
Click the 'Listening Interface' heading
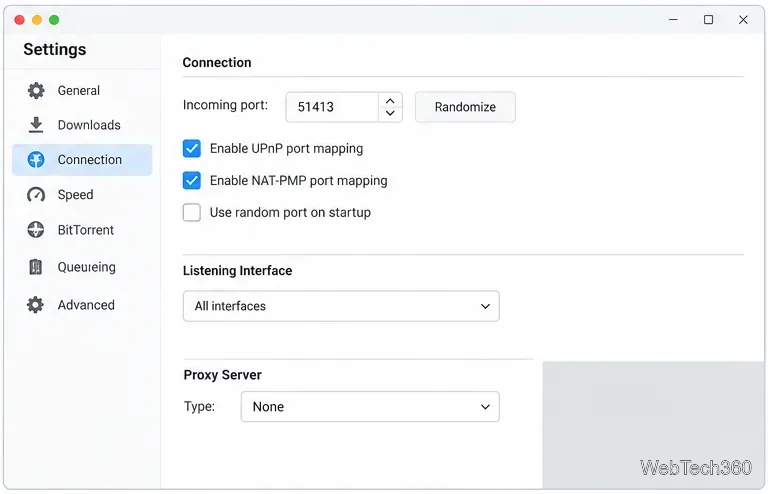tap(238, 270)
